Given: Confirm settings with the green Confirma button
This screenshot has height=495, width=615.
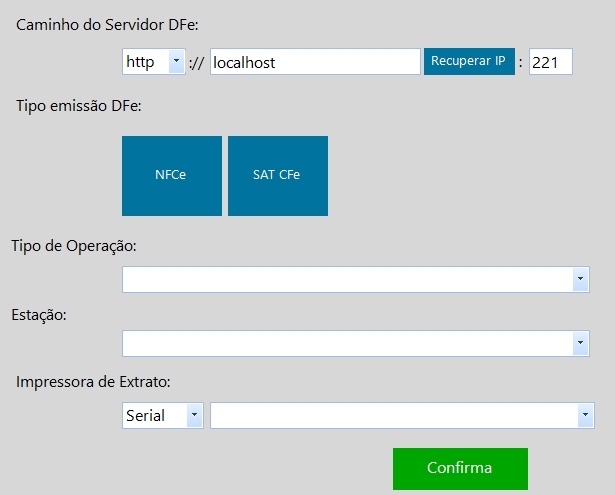Looking at the screenshot, I should 460,469.
